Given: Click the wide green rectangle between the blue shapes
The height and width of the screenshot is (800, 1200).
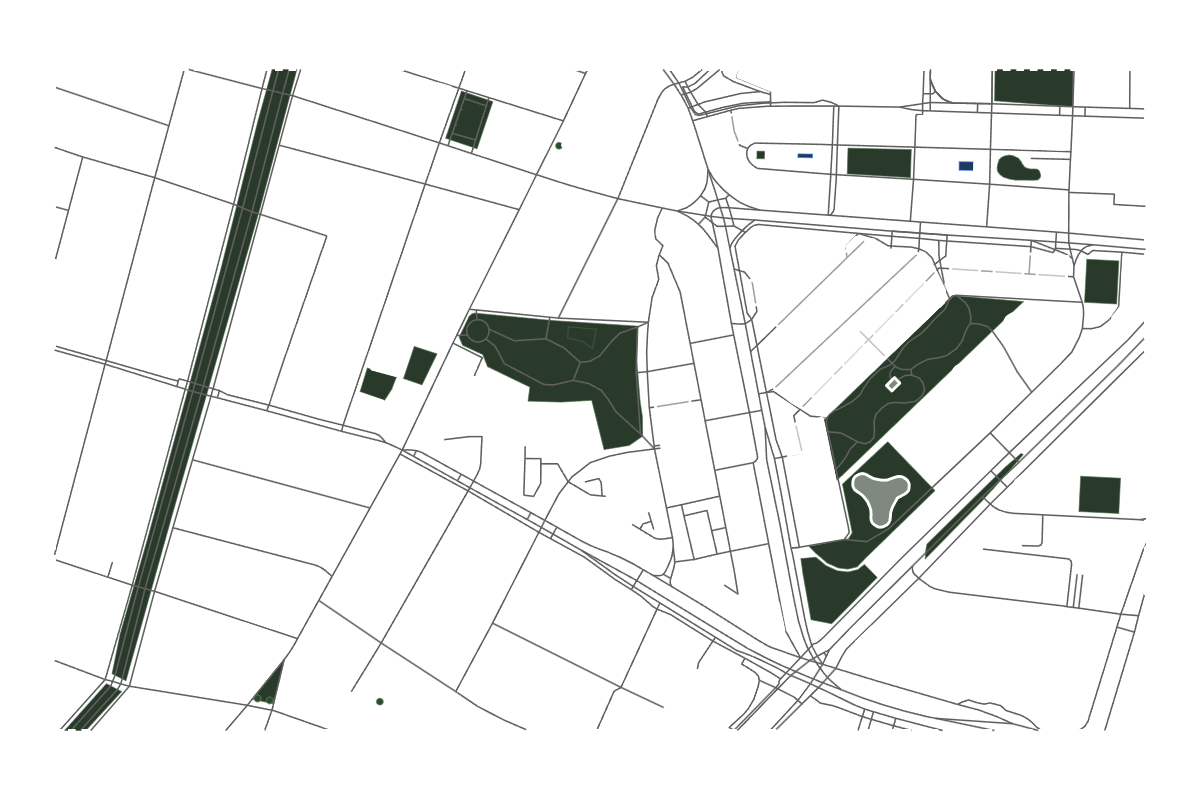Looking at the screenshot, I should [x=879, y=163].
